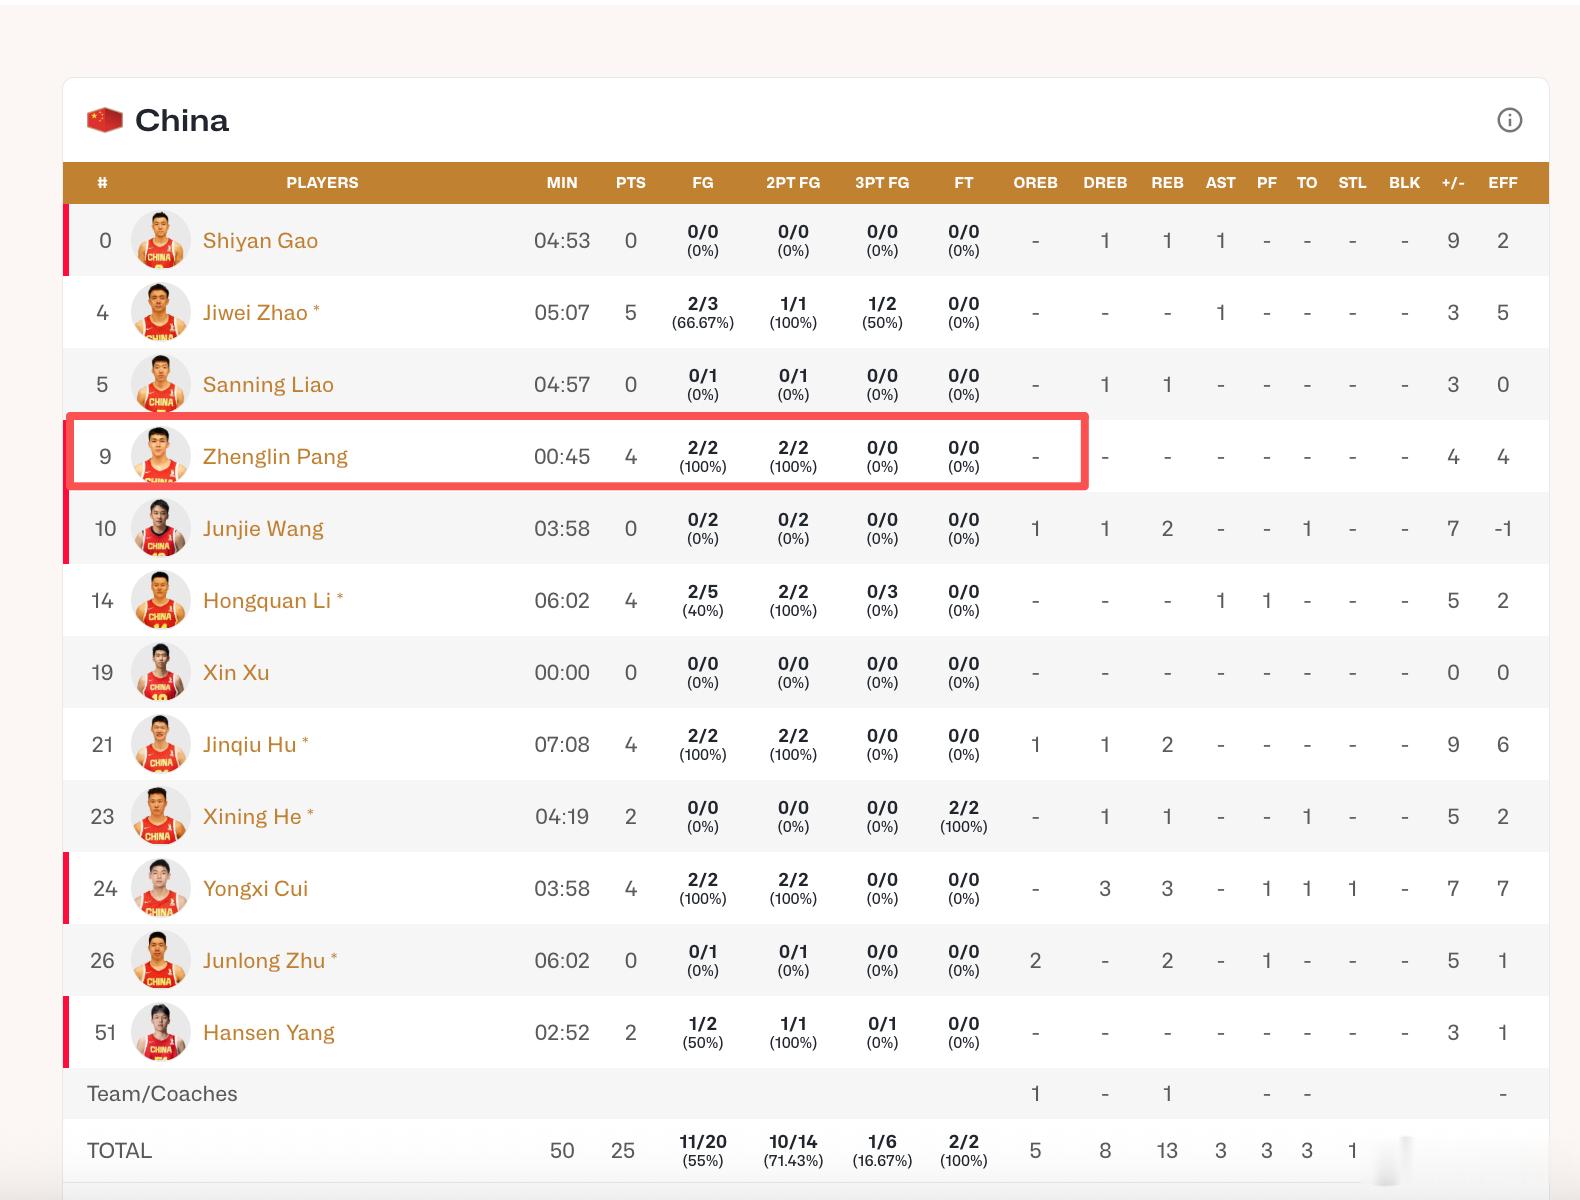Click the FG column header

pyautogui.click(x=703, y=182)
